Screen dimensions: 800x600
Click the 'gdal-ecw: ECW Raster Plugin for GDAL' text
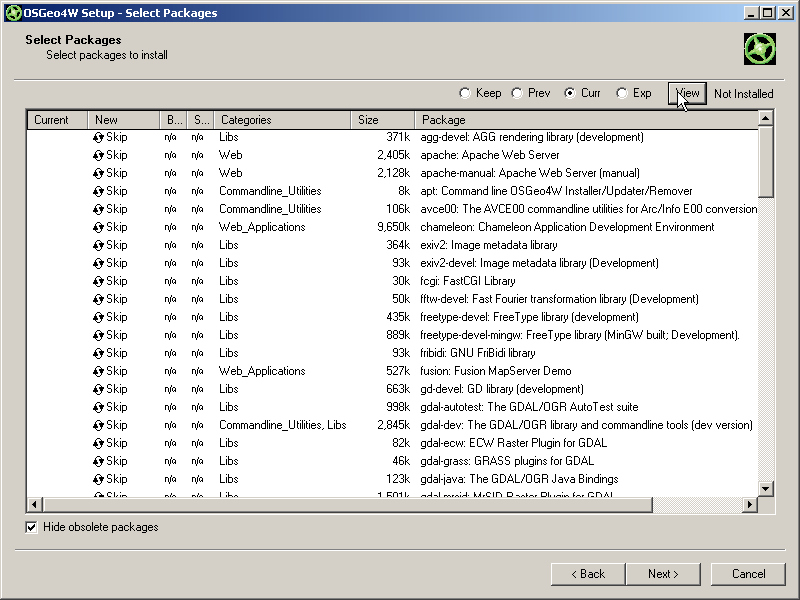(514, 443)
